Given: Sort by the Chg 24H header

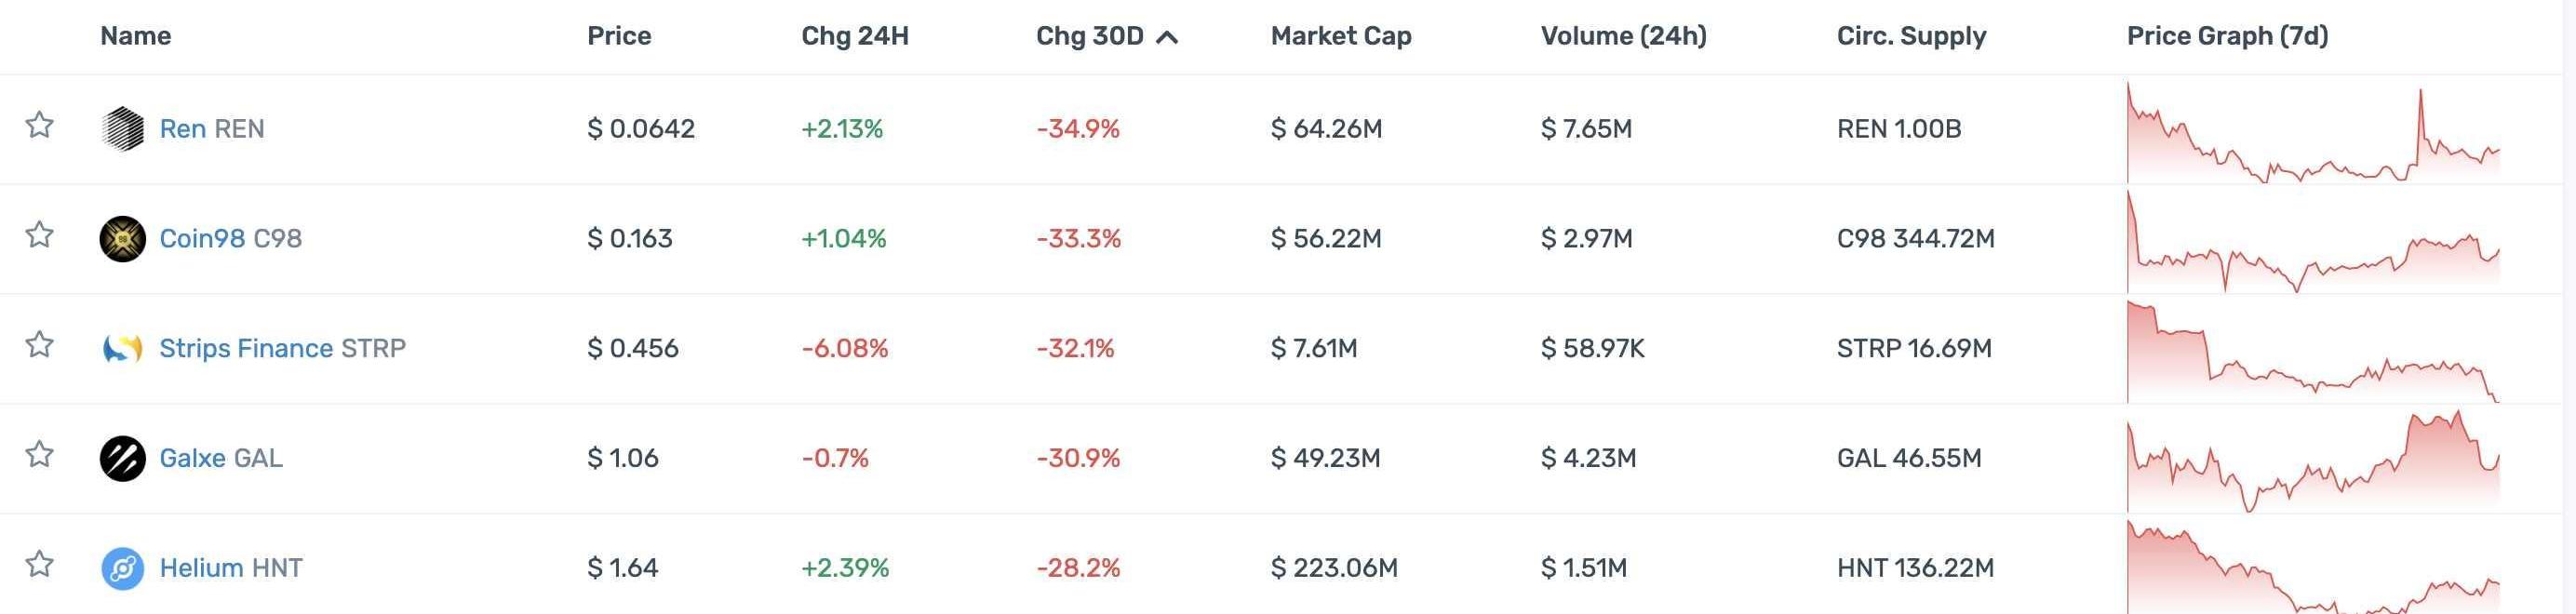Looking at the screenshot, I should tap(854, 36).
